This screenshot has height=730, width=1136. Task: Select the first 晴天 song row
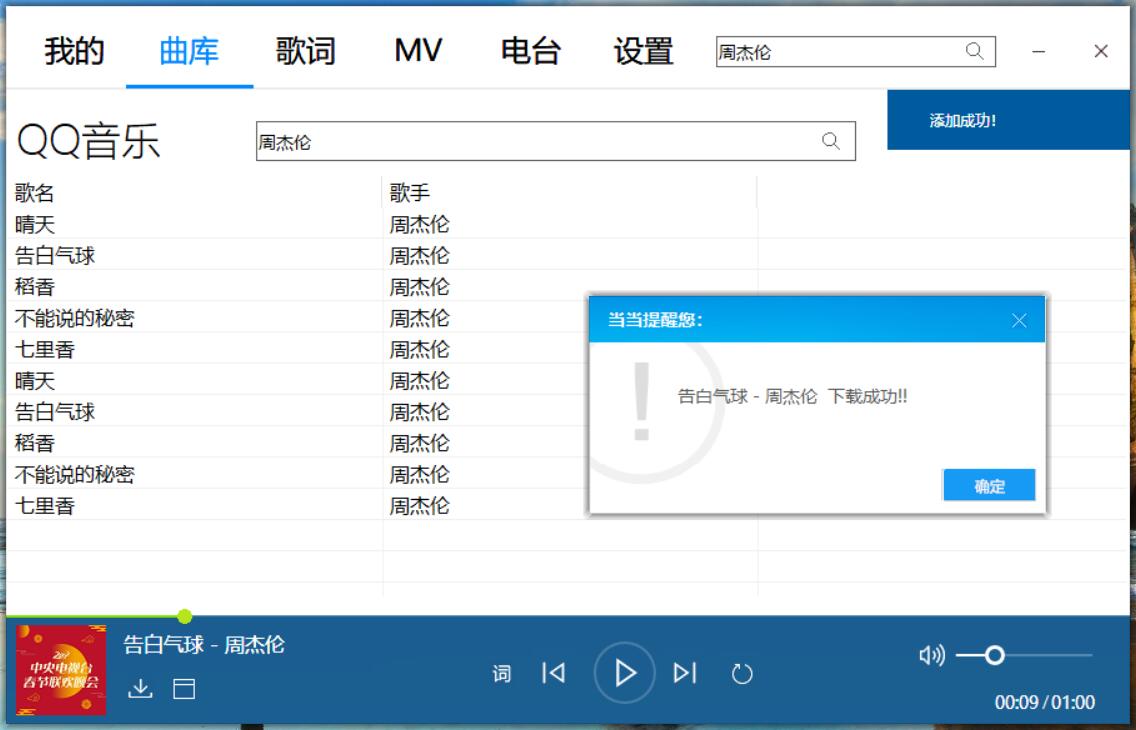coord(569,224)
